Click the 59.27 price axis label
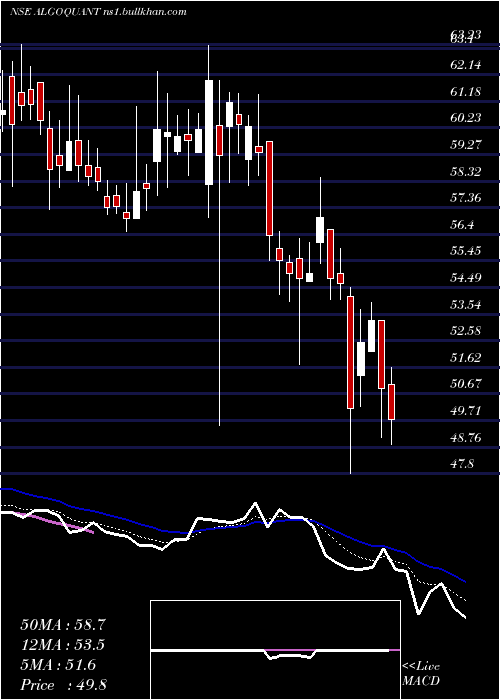 pos(466,145)
